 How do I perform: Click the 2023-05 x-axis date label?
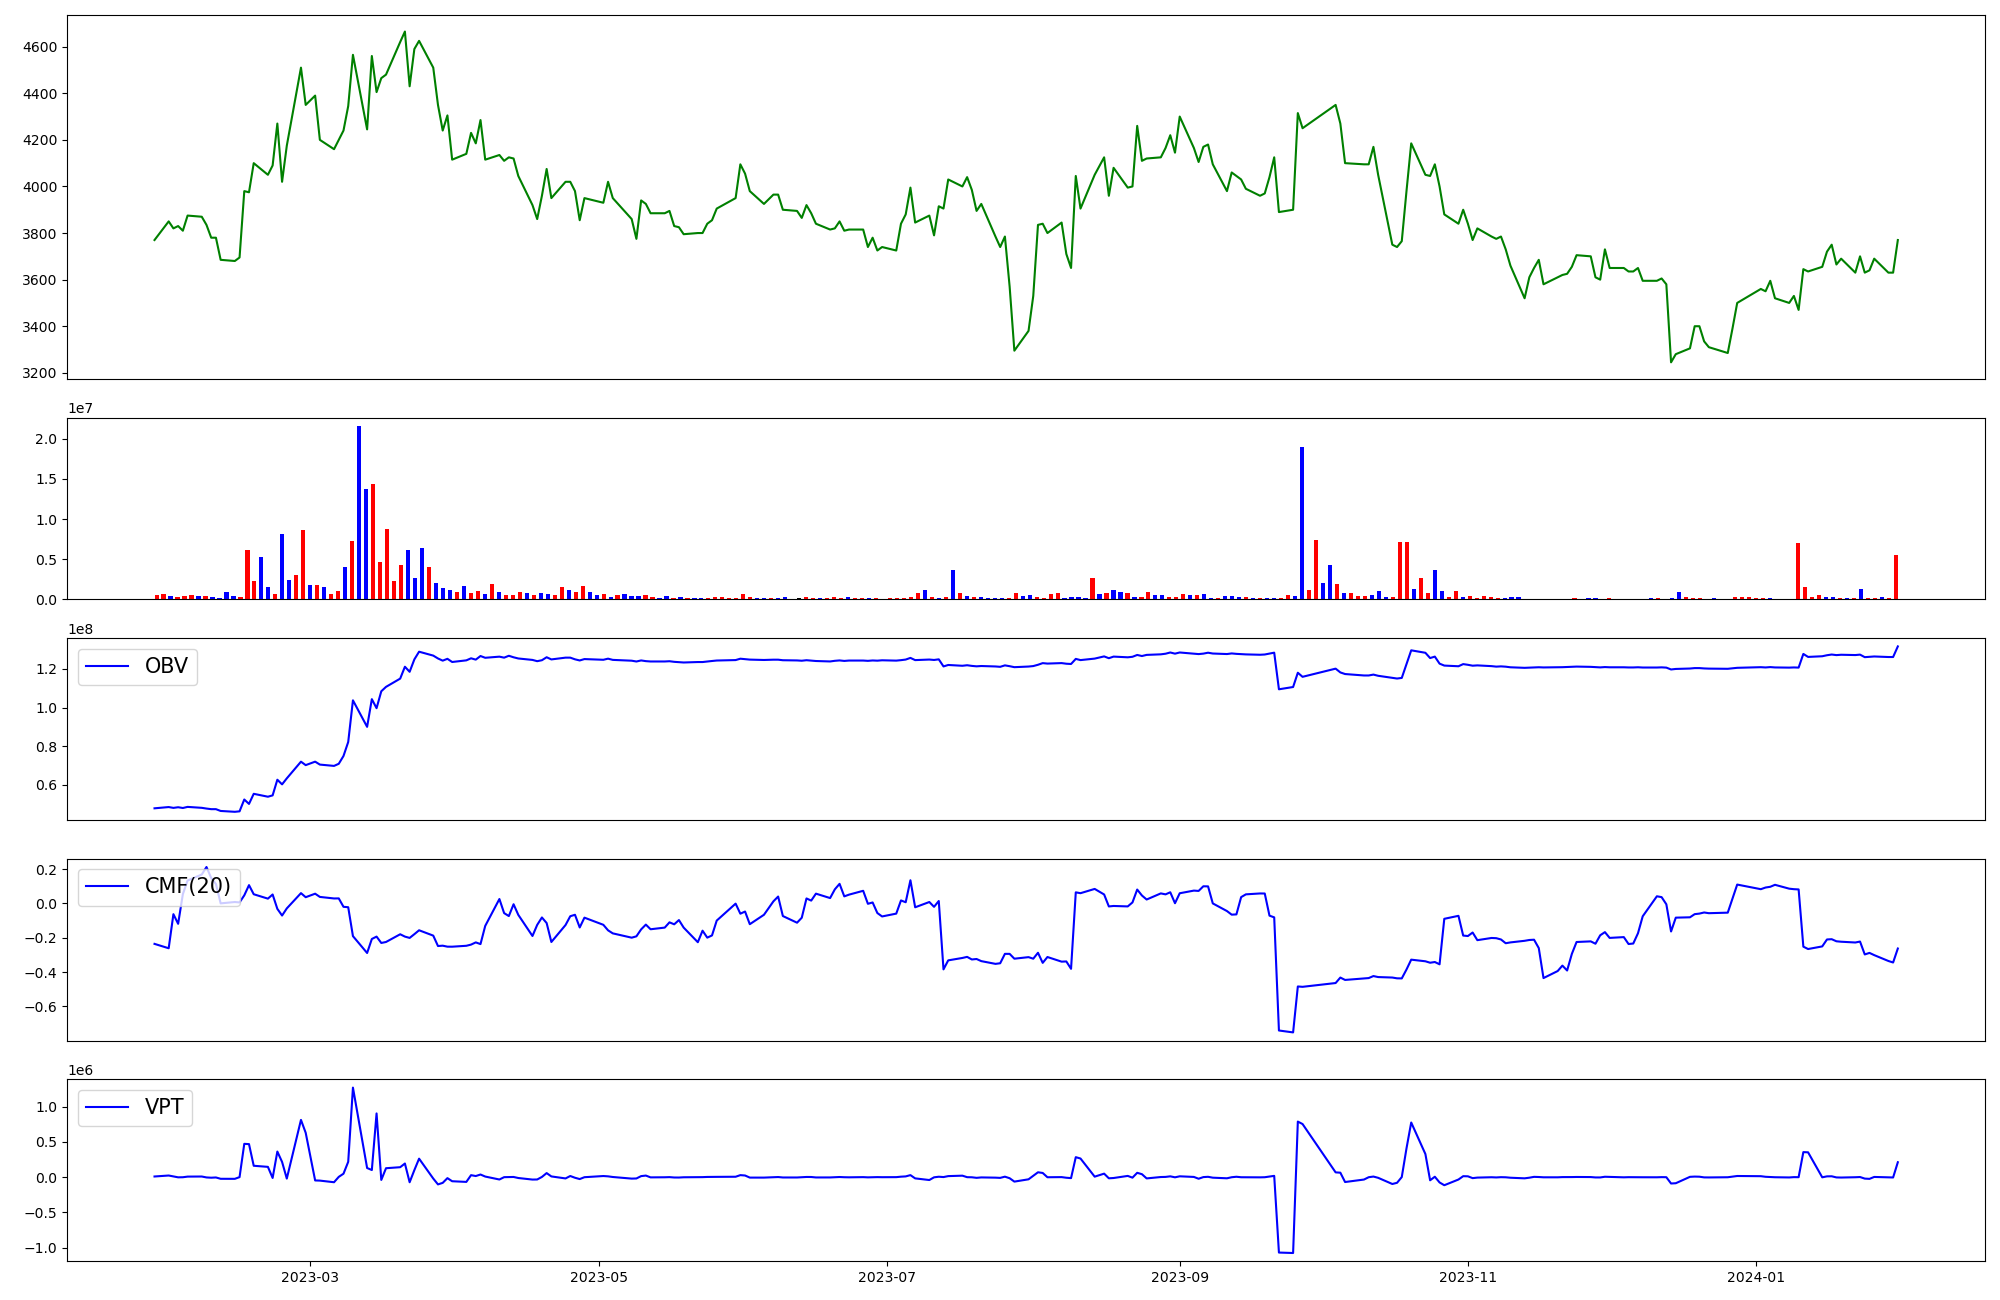[x=599, y=1277]
